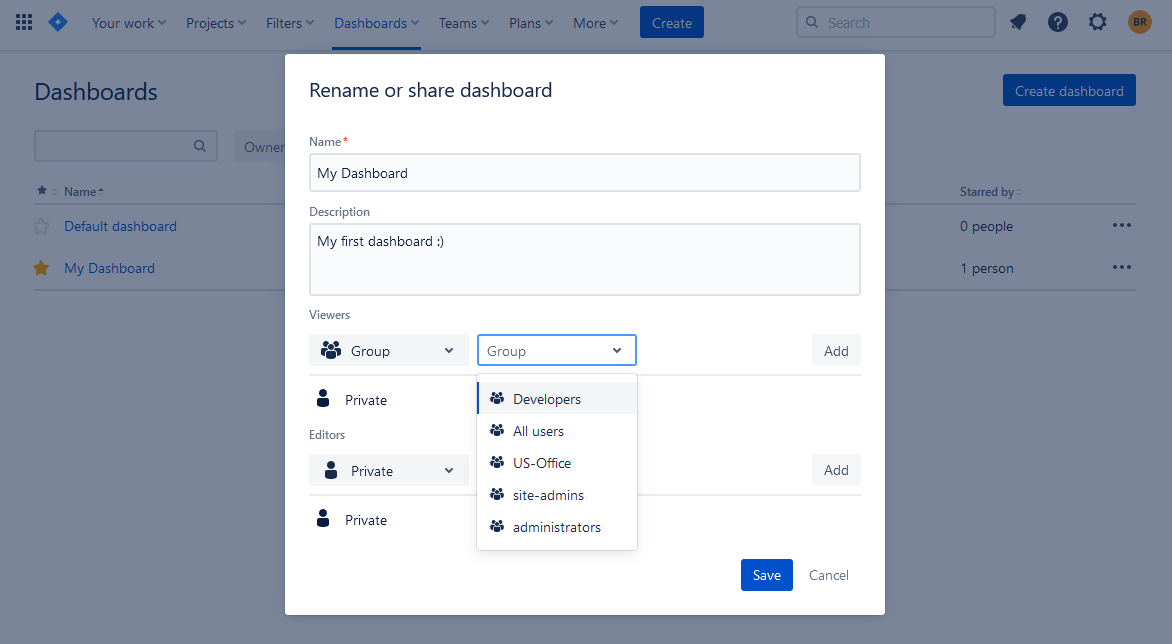Open the More actions menu for Default dashboard
The width and height of the screenshot is (1172, 644).
pyautogui.click(x=1122, y=225)
